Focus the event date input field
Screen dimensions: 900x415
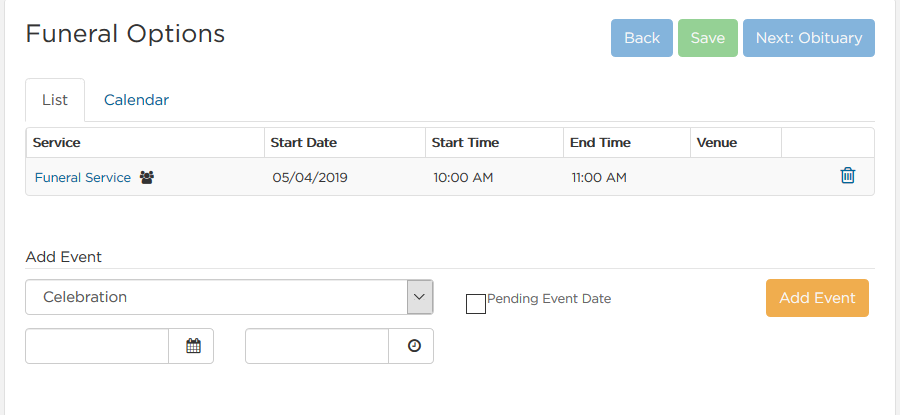(97, 346)
